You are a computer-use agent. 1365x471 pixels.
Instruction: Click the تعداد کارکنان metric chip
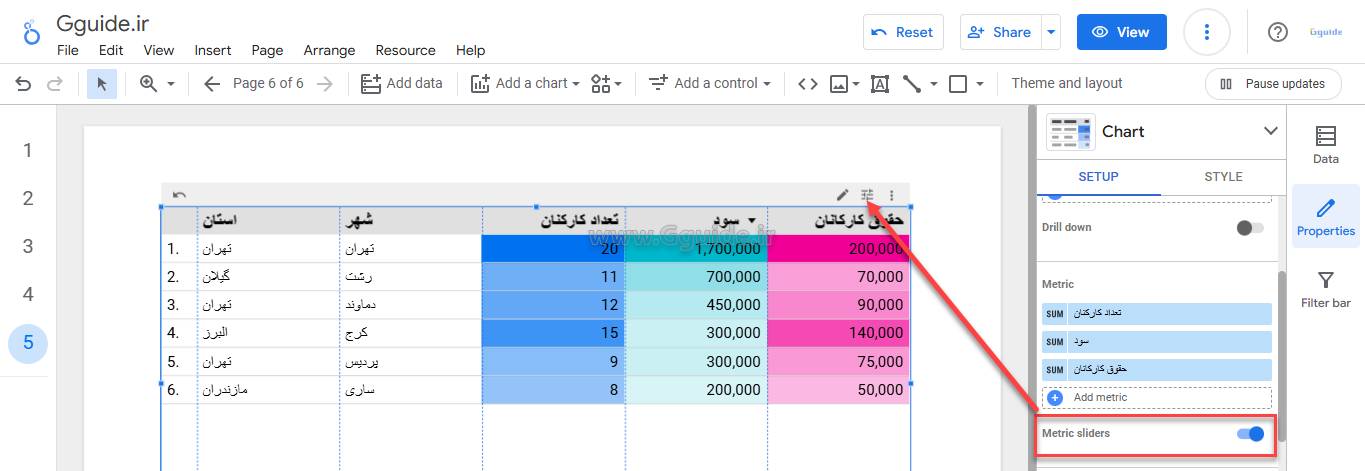[x=1157, y=314]
